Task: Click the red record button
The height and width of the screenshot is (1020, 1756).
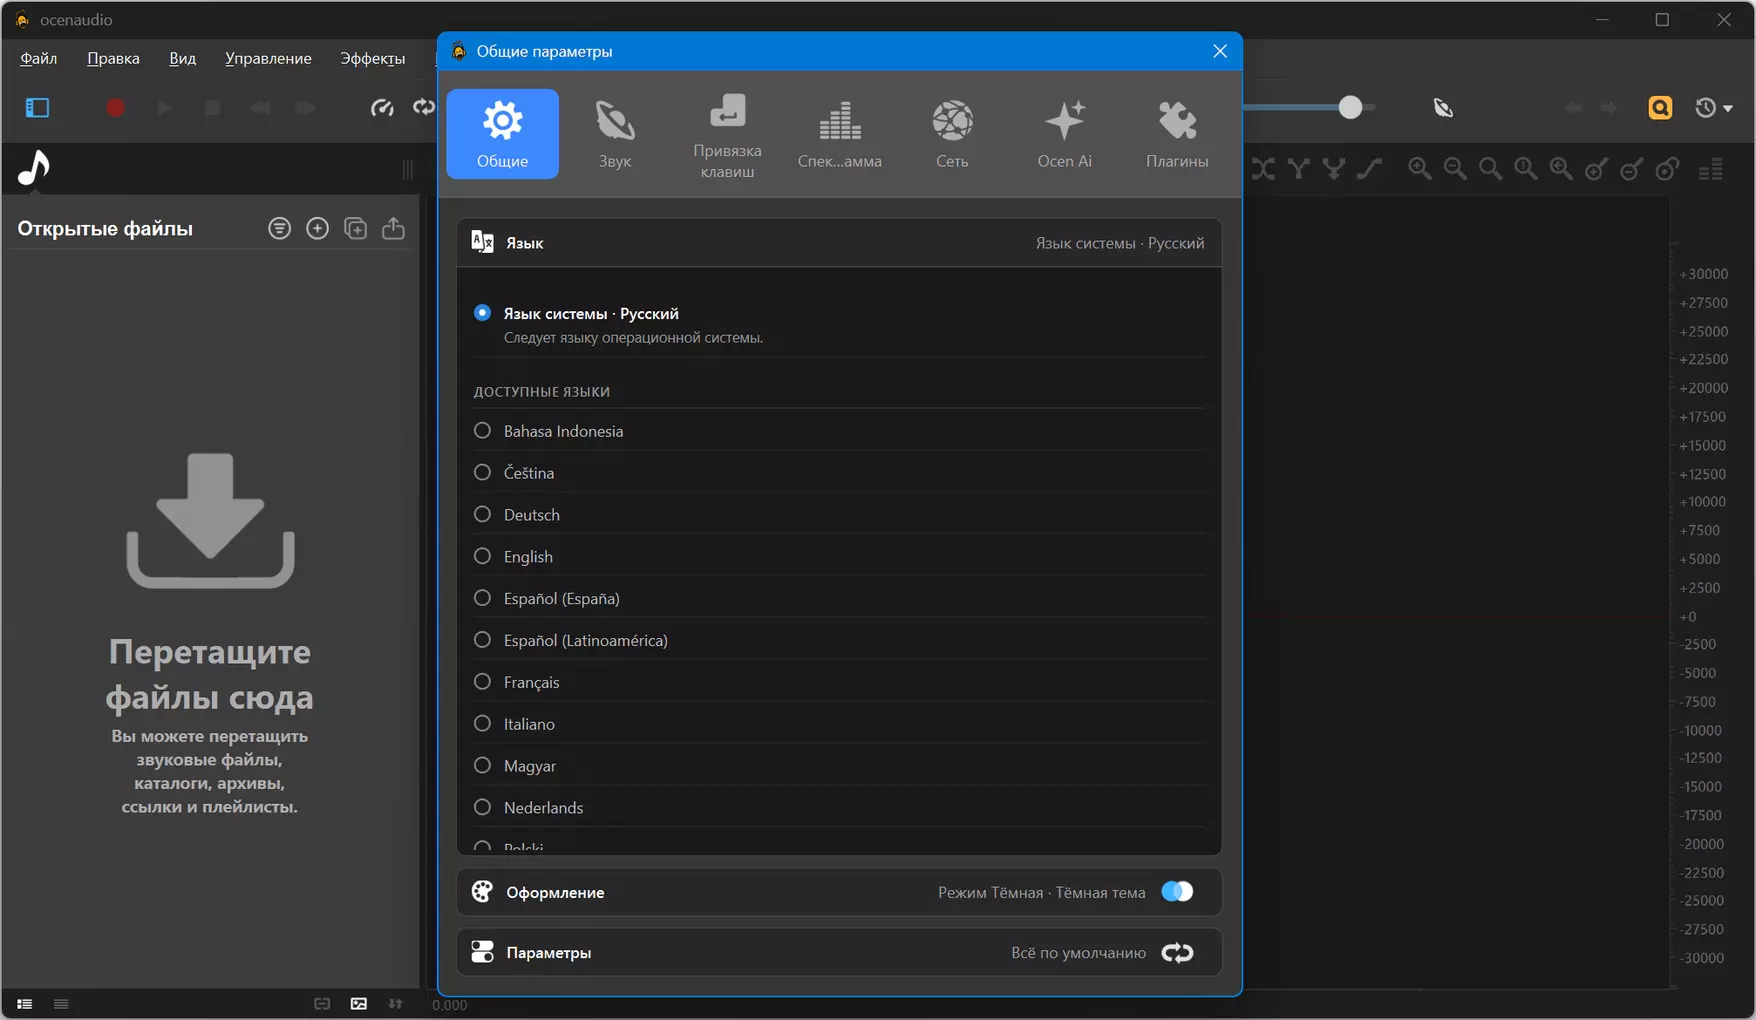Action: click(115, 107)
